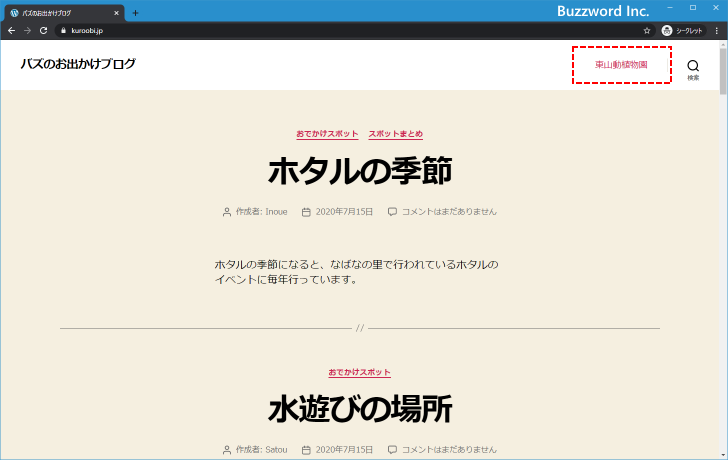The width and height of the screenshot is (728, 460).
Task: Close the バズのお出かけブログ browser tab
Action: click(117, 13)
